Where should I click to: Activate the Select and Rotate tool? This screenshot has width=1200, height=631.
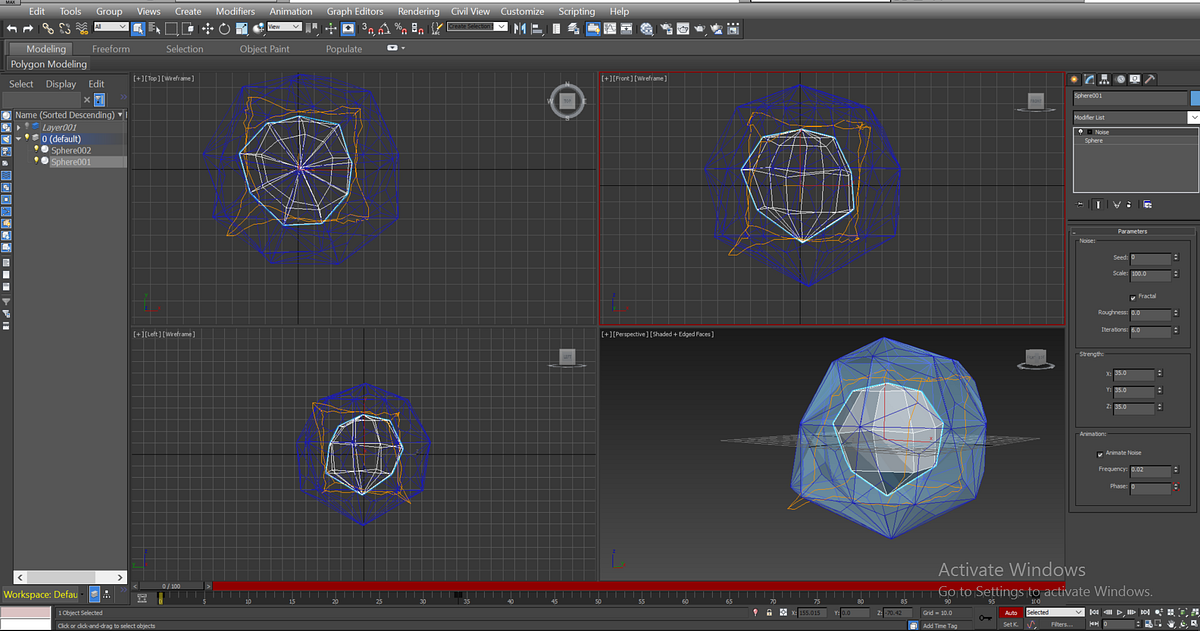point(222,28)
